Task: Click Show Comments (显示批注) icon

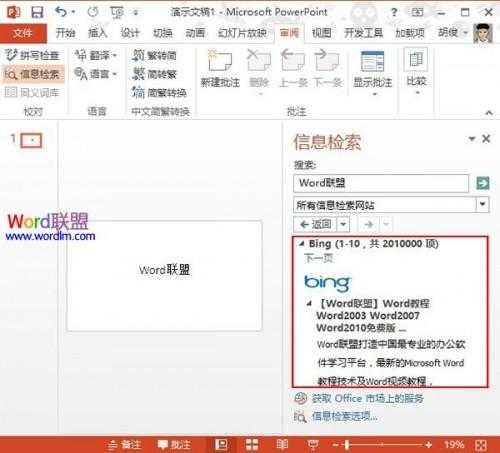Action: pyautogui.click(x=372, y=62)
